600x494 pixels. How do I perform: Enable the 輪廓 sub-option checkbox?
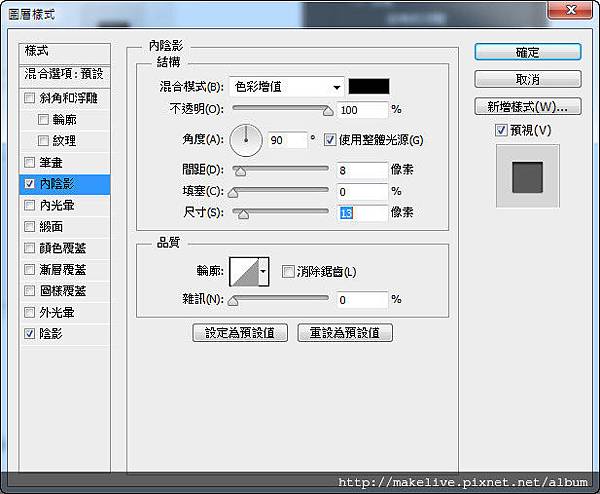43,120
